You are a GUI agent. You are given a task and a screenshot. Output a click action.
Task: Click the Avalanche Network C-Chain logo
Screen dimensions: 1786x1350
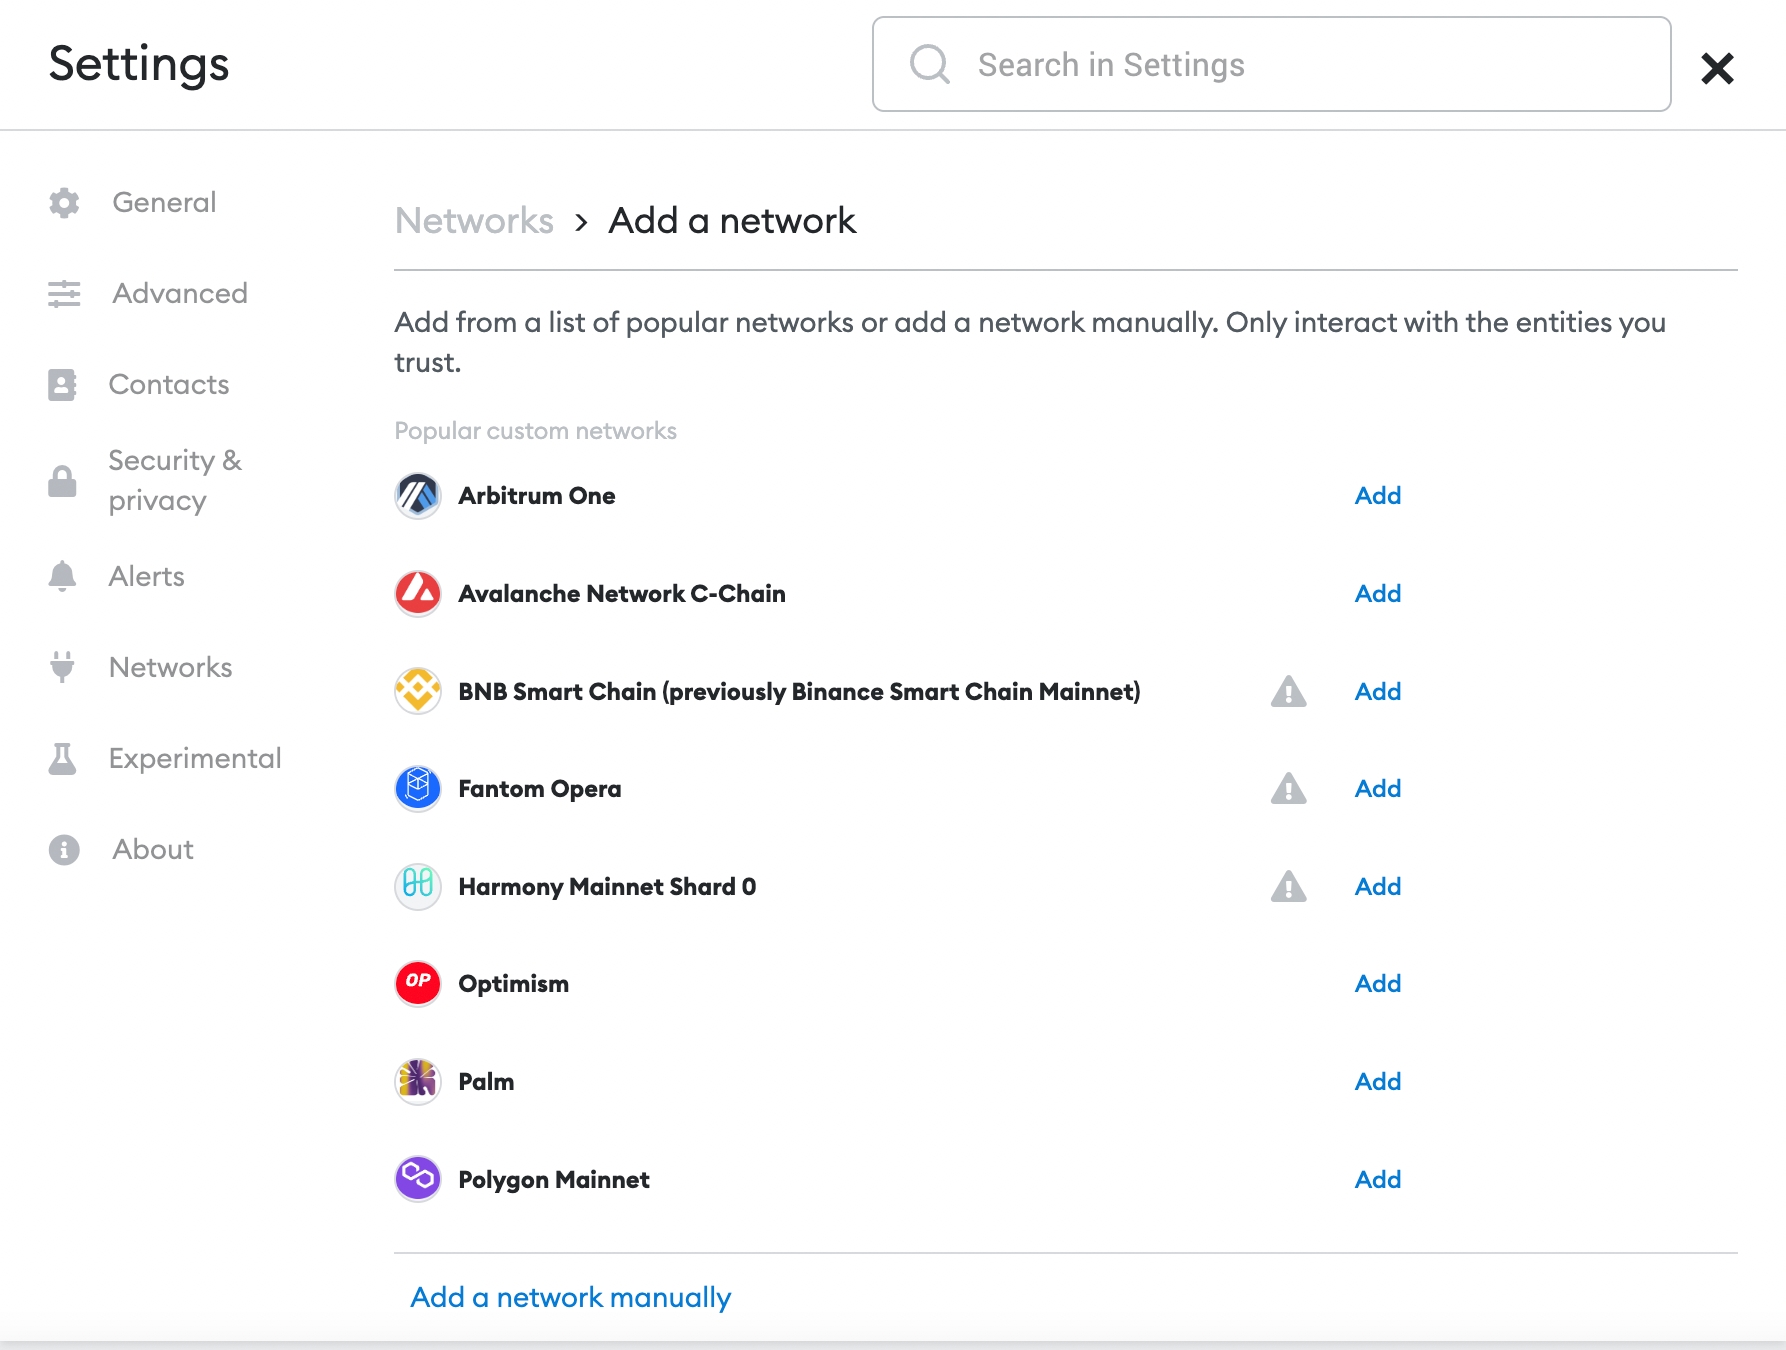pos(418,593)
